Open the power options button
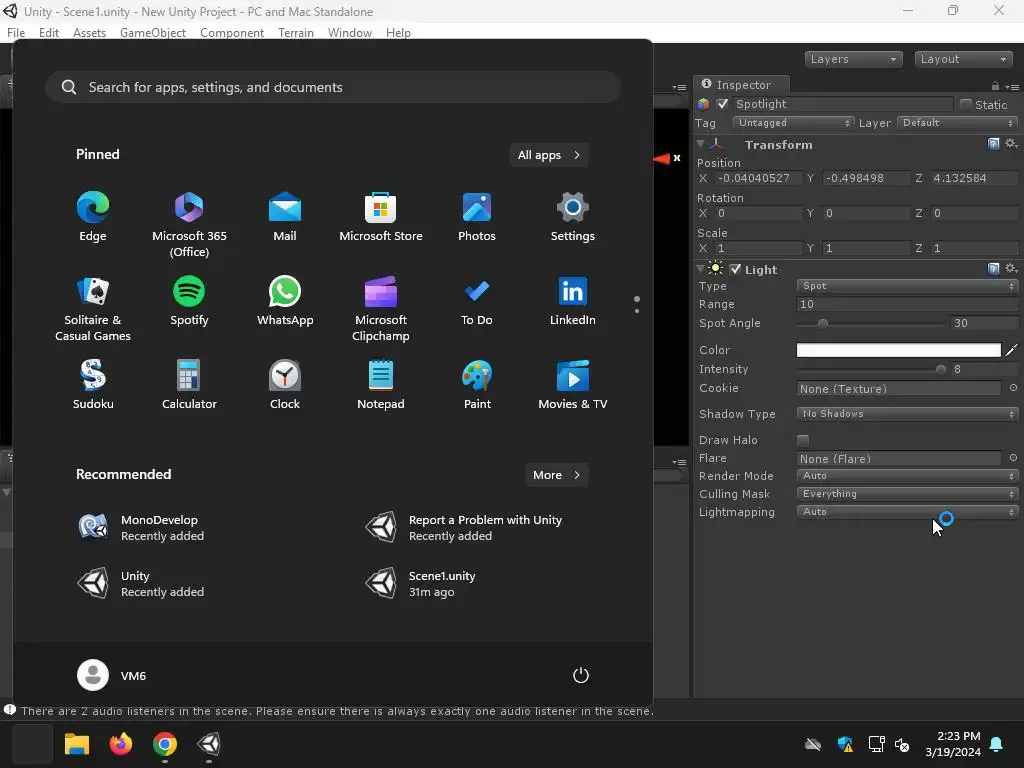Viewport: 1024px width, 768px height. (581, 675)
